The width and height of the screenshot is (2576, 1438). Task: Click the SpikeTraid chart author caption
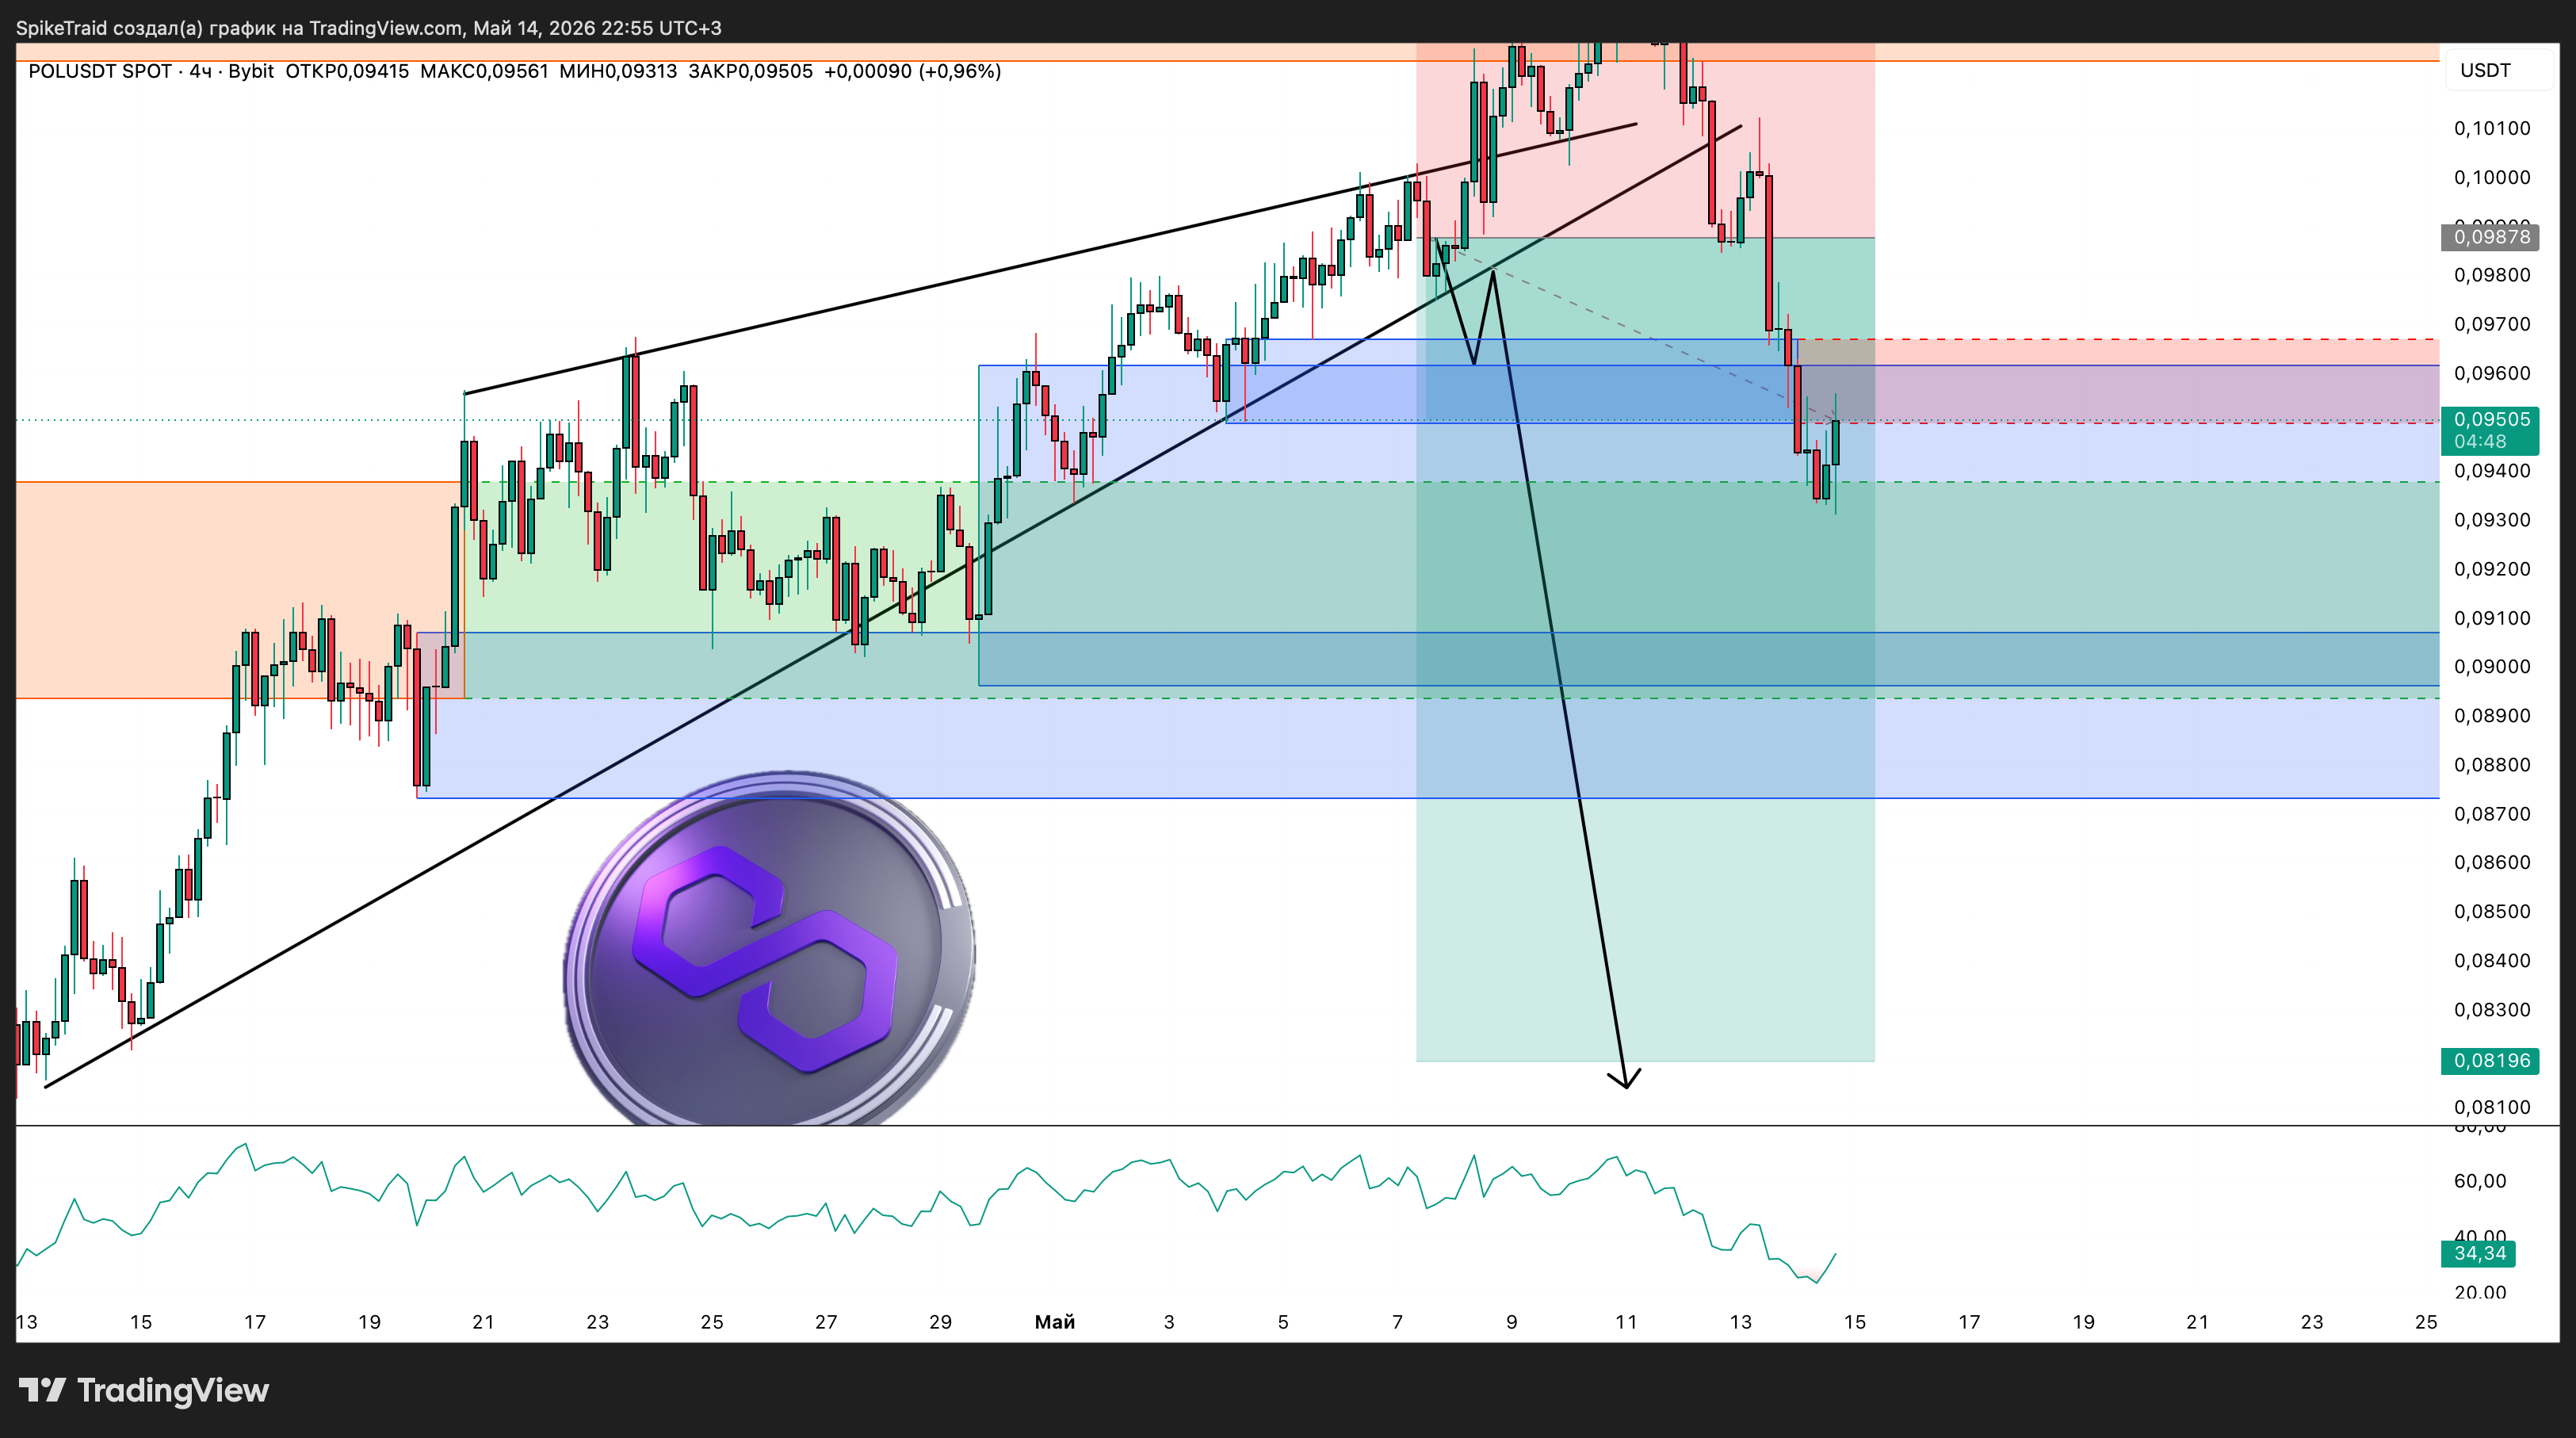pos(368,28)
